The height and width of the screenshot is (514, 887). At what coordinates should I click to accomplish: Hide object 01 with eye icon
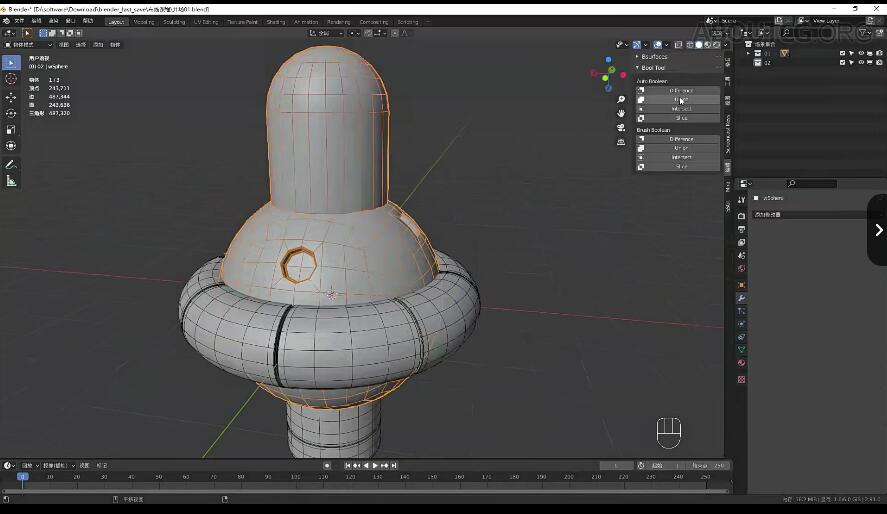click(x=861, y=53)
